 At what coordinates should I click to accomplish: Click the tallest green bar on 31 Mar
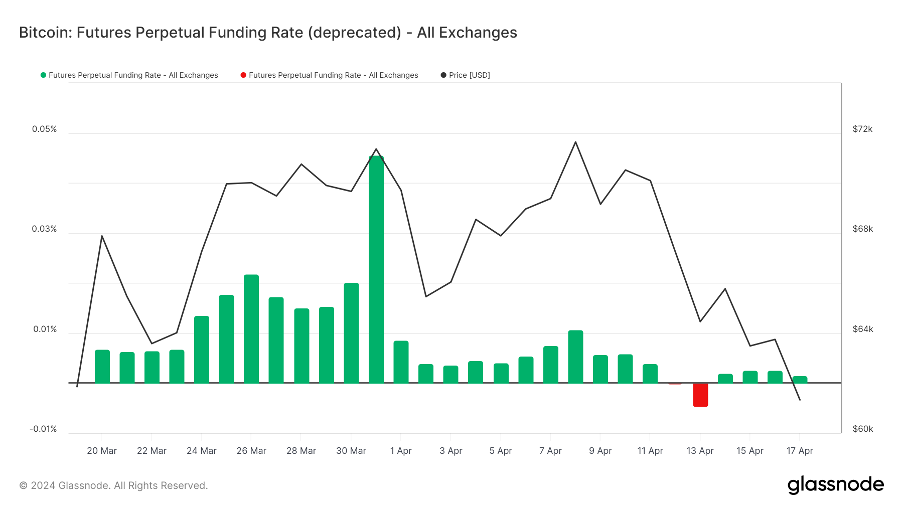tap(376, 269)
